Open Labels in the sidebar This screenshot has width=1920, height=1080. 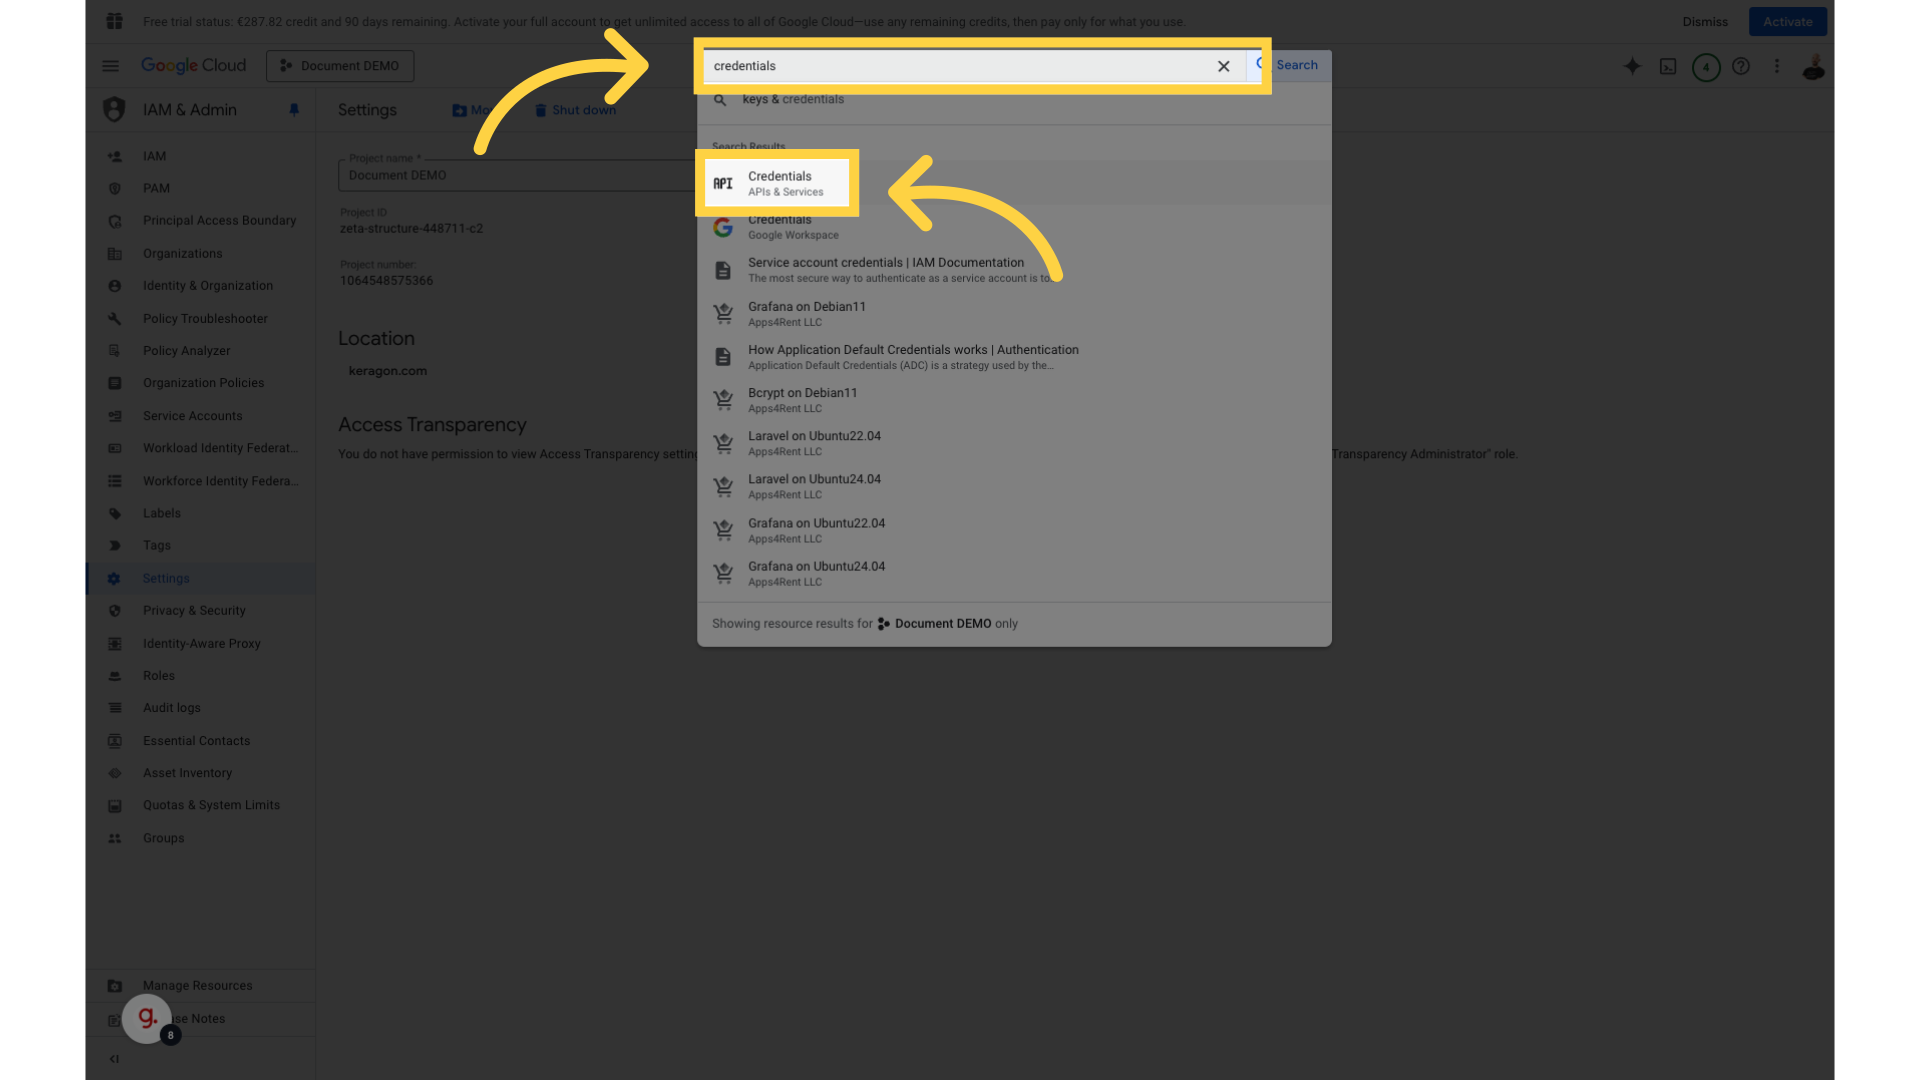coord(200,513)
